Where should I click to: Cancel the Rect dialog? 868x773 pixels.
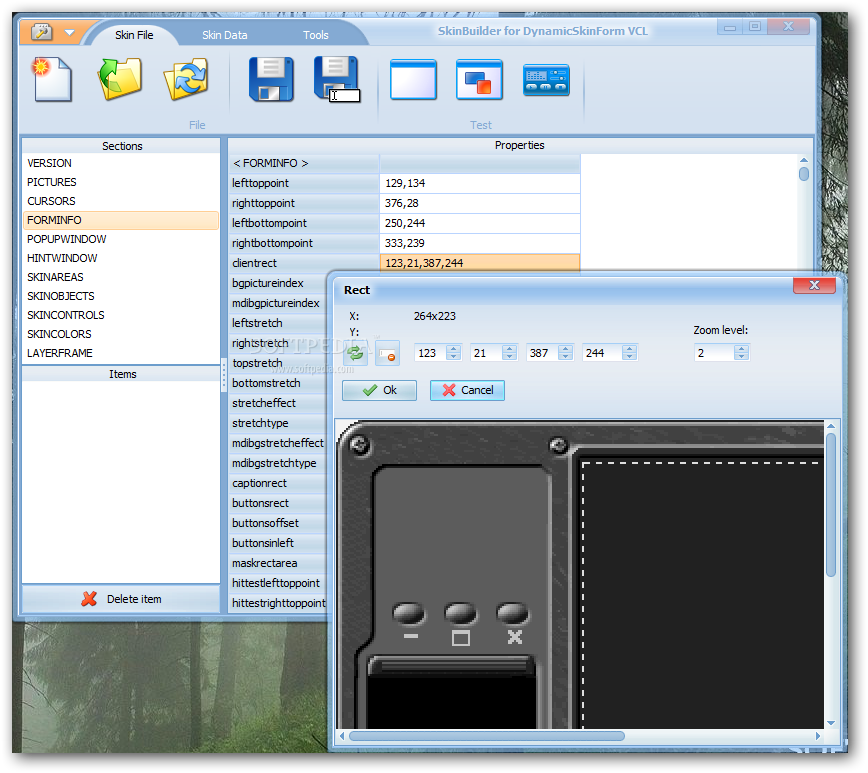467,390
